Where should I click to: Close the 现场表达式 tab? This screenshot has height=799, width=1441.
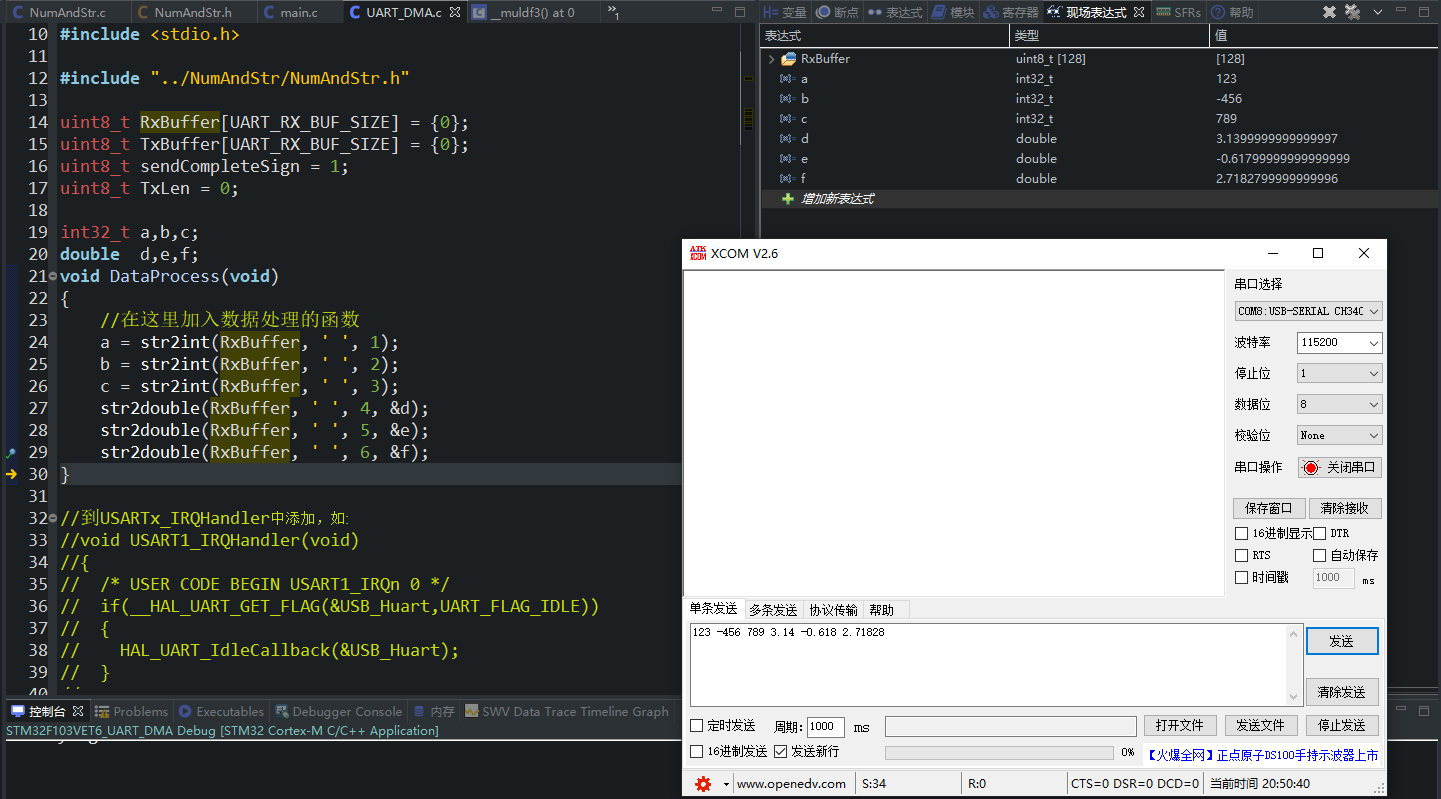coord(1139,13)
